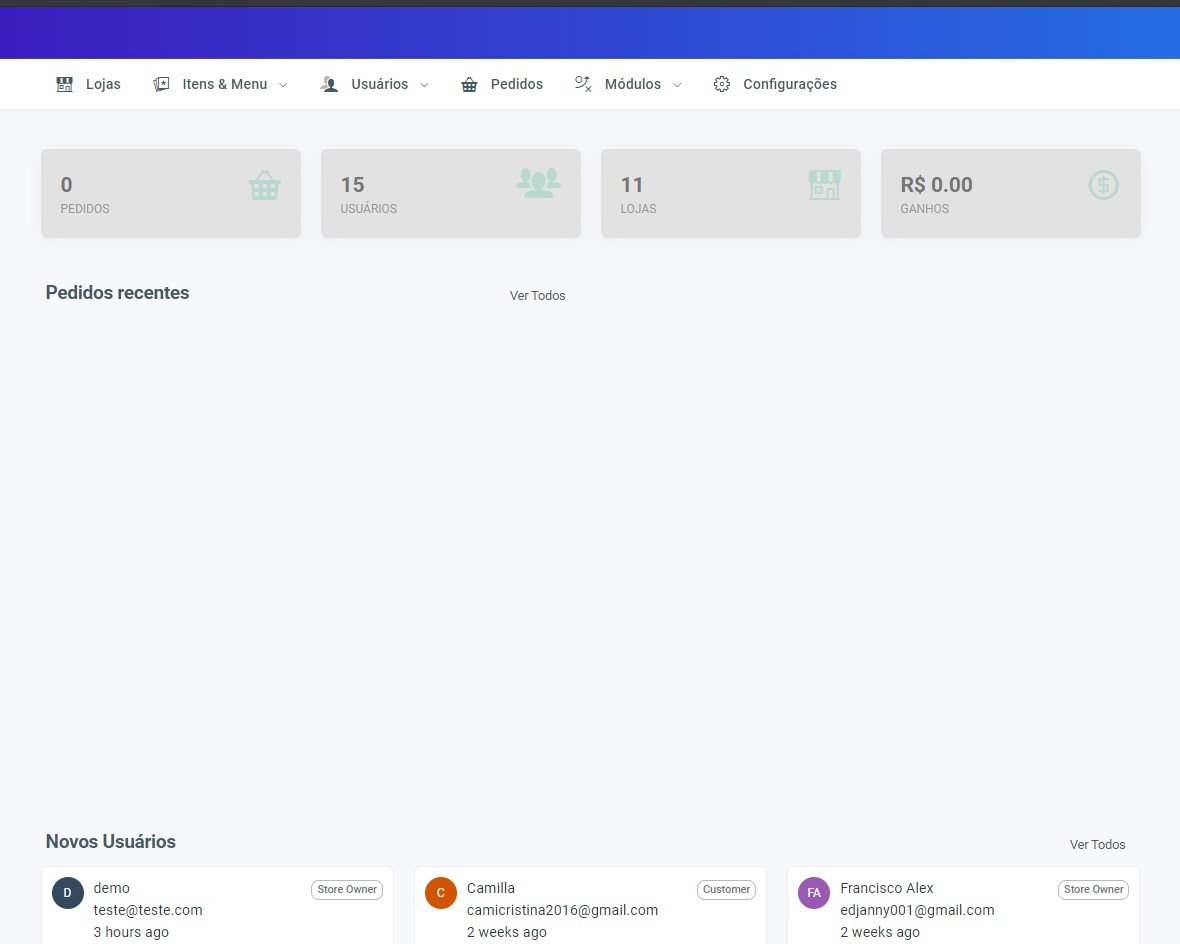Viewport: 1180px width, 944px height.
Task: Click the Módulos icon in navbar
Action: pyautogui.click(x=583, y=85)
